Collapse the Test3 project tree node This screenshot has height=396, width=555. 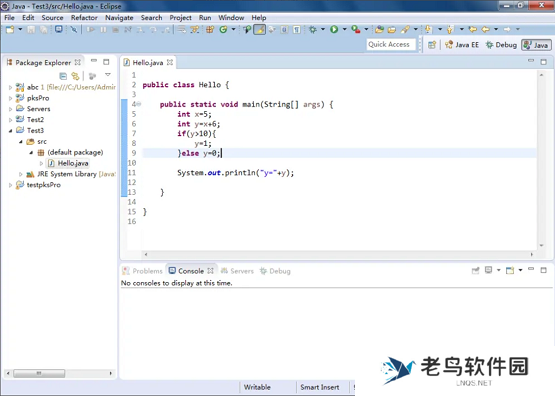click(x=10, y=131)
